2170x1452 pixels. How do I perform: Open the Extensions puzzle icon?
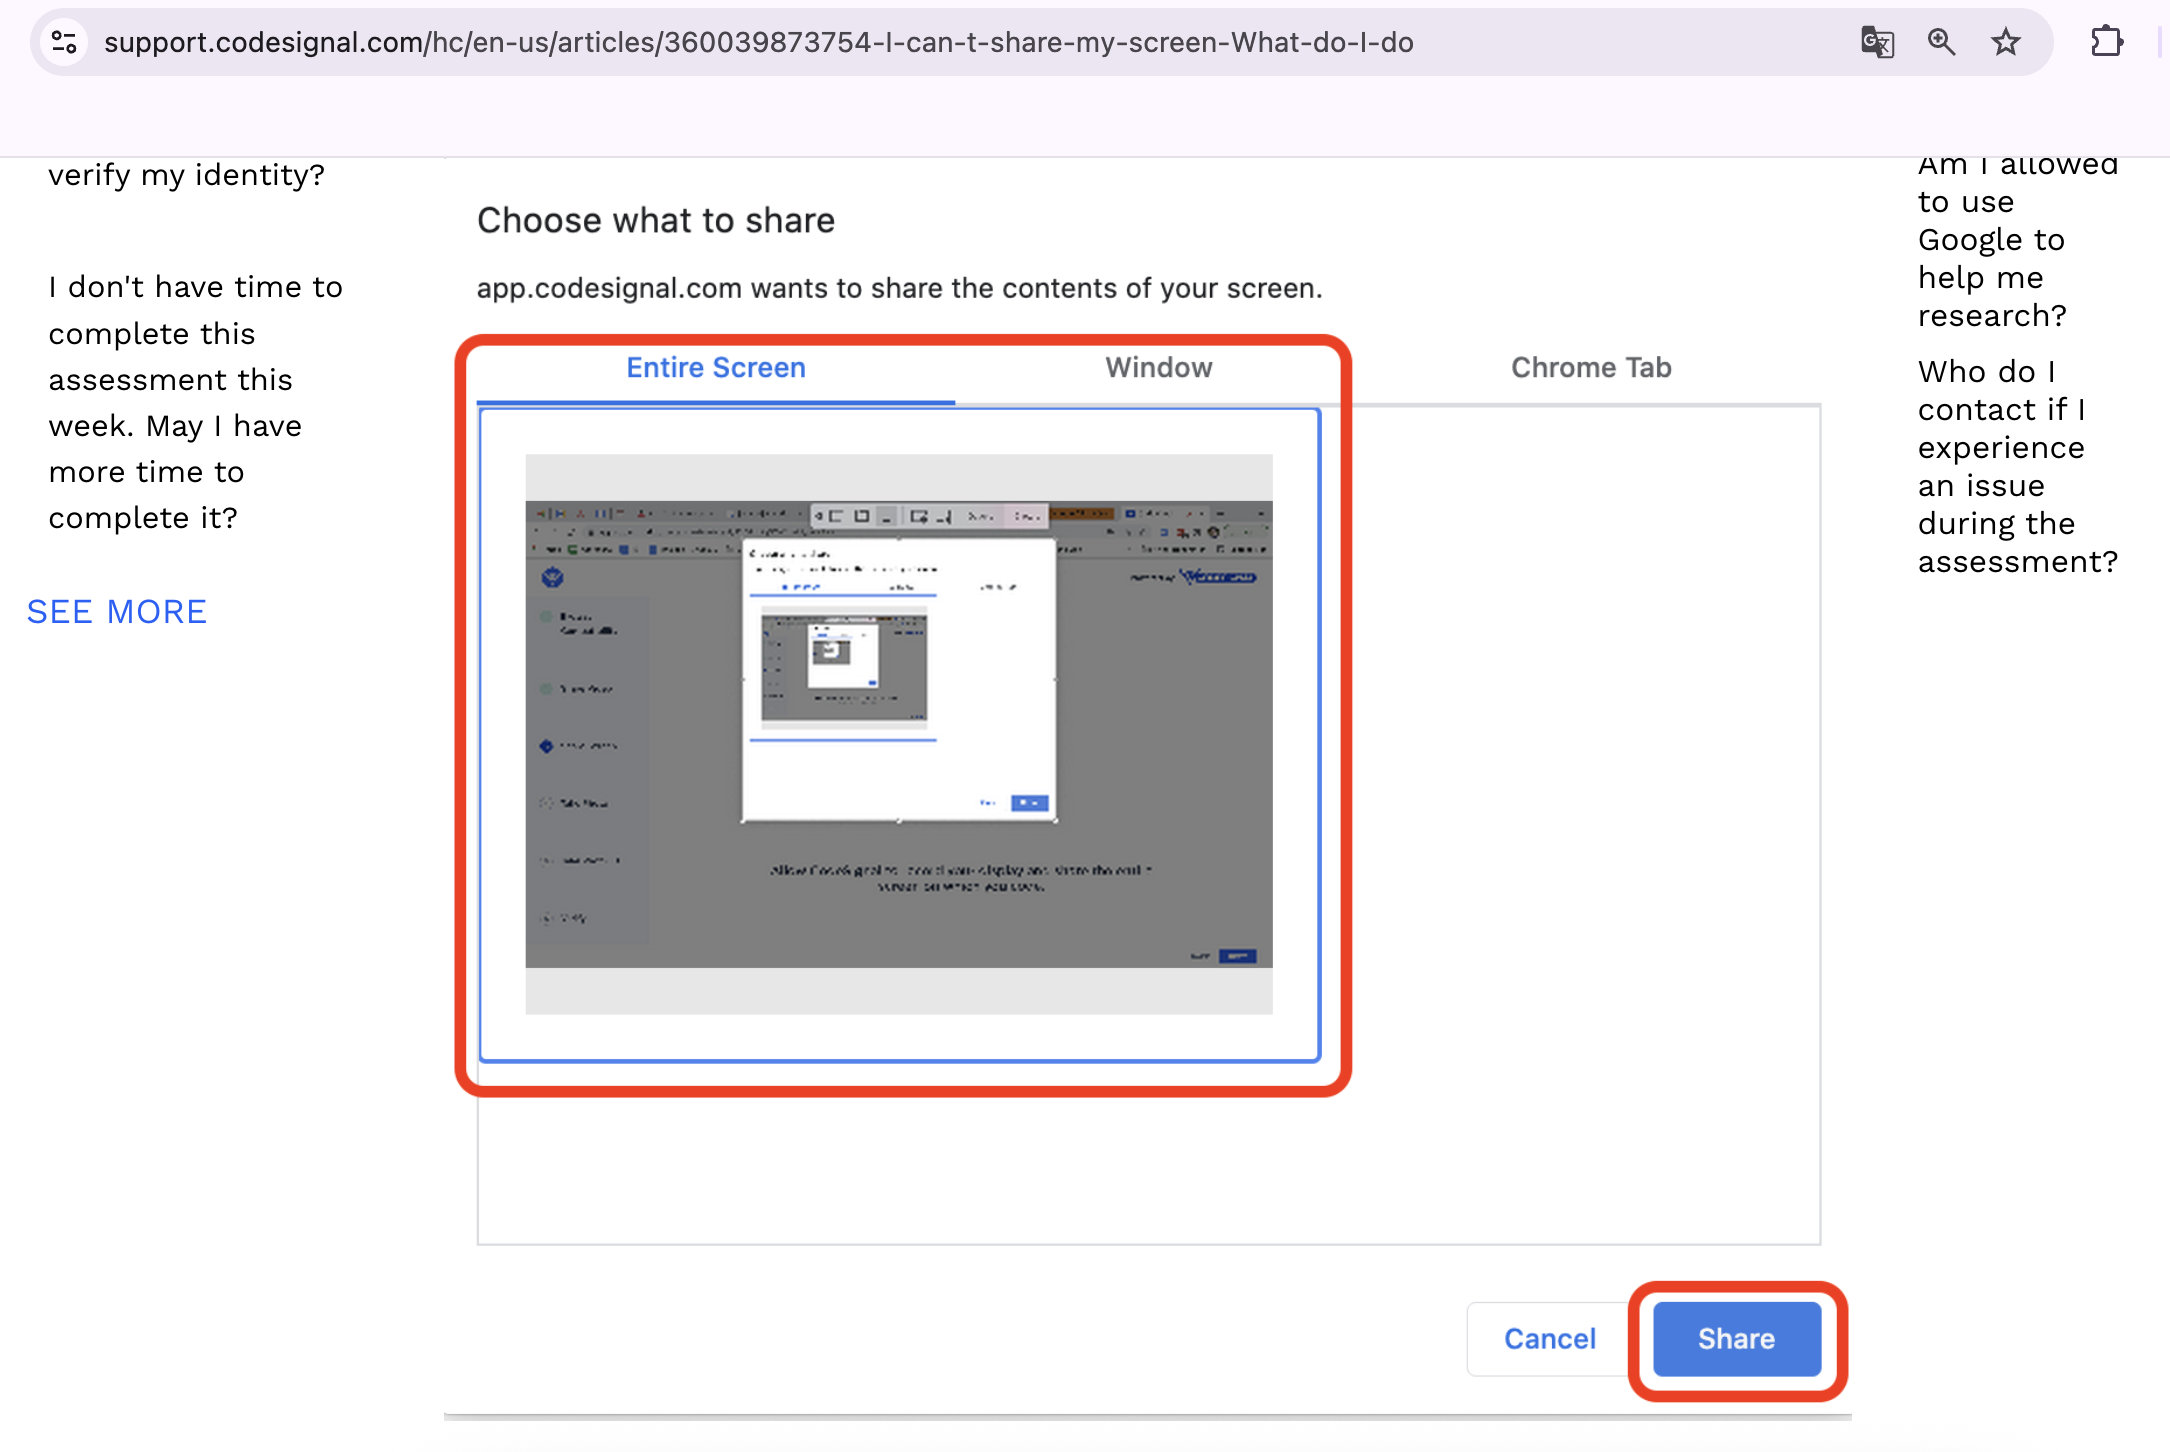point(2106,42)
